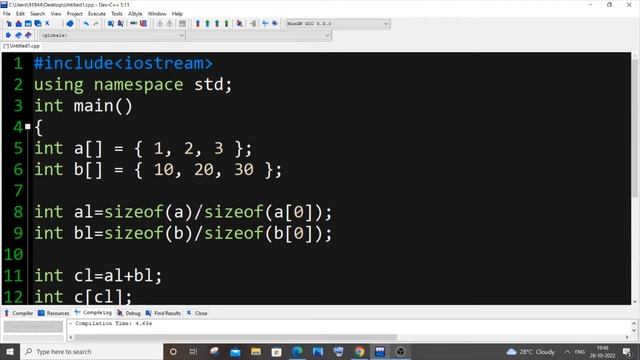Click the Replace toolbar icon
The height and width of the screenshot is (360, 640).
(120, 24)
